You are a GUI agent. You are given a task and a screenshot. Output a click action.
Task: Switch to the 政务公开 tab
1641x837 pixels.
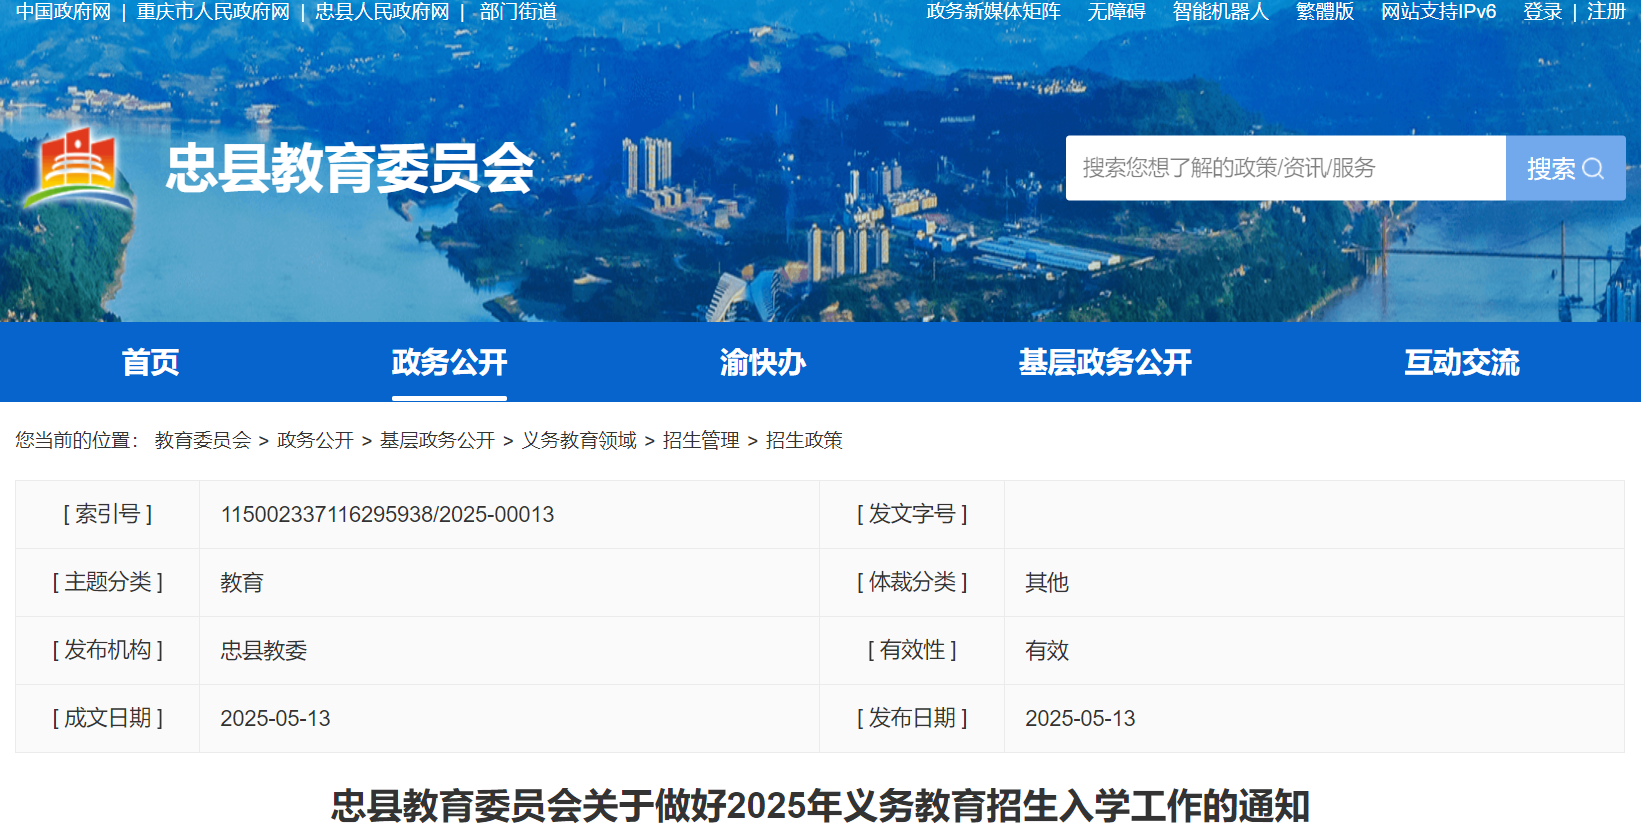click(449, 362)
